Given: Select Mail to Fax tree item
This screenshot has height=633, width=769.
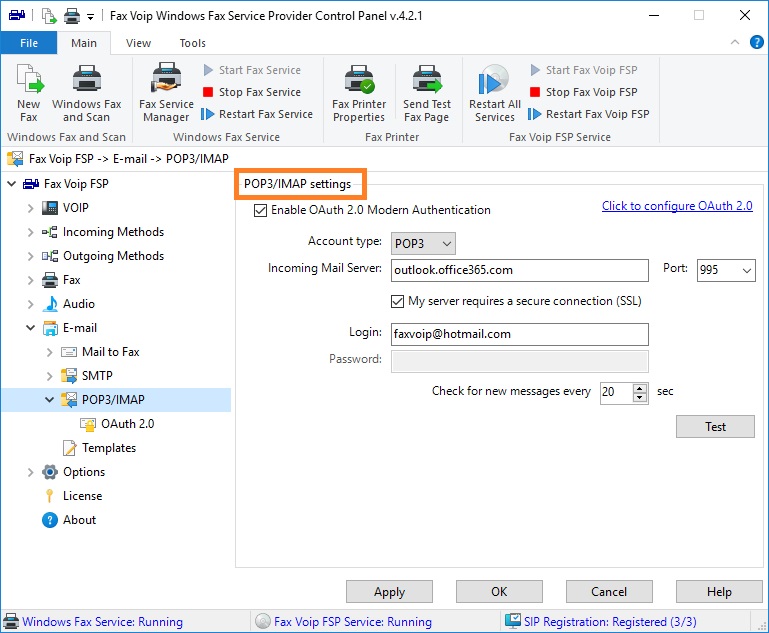Looking at the screenshot, I should pos(110,352).
